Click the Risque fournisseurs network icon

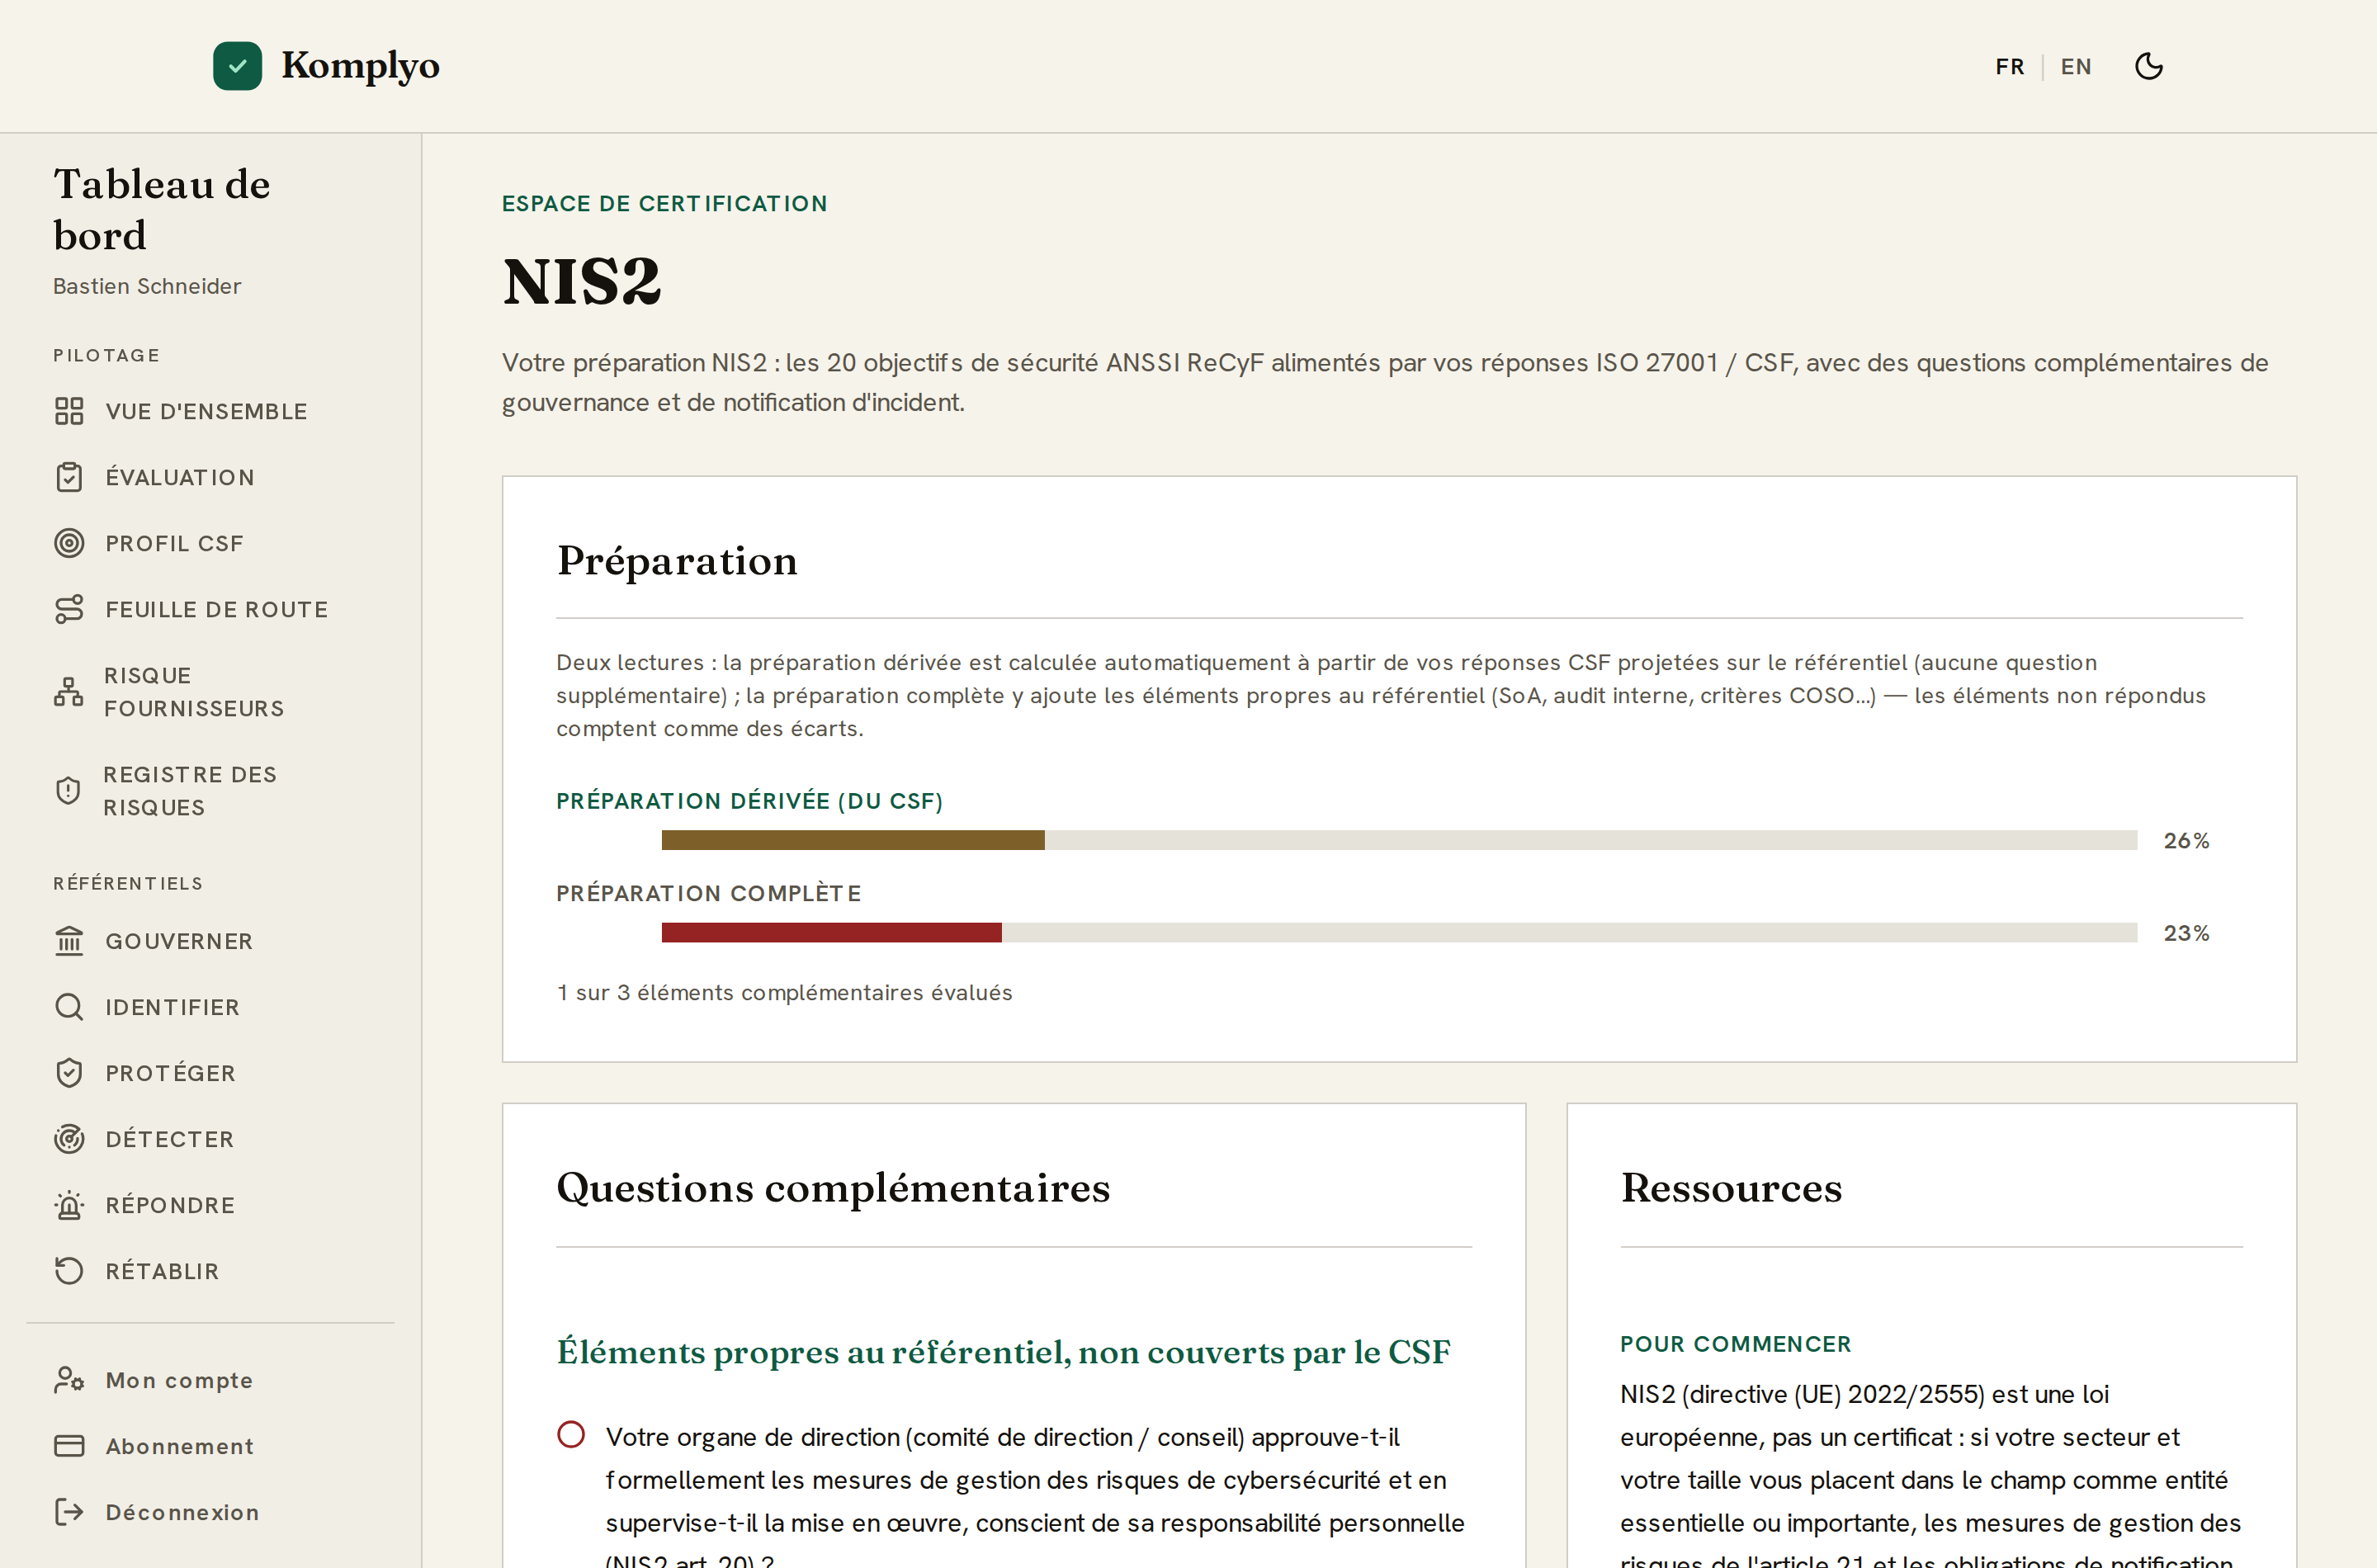tap(69, 692)
